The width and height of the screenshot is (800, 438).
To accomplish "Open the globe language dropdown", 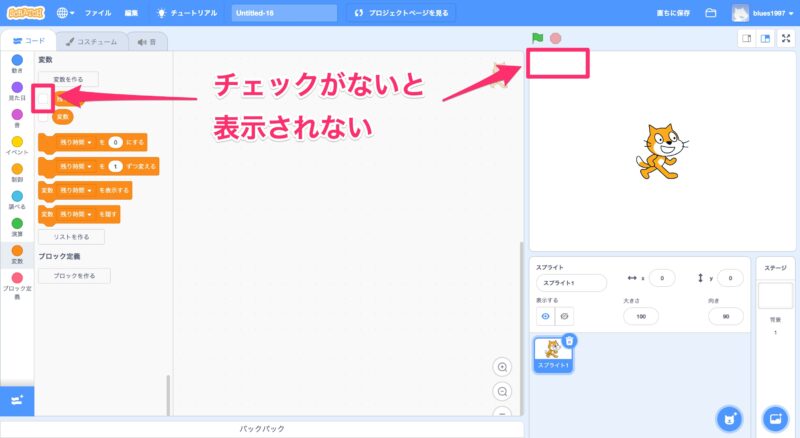I will point(66,13).
